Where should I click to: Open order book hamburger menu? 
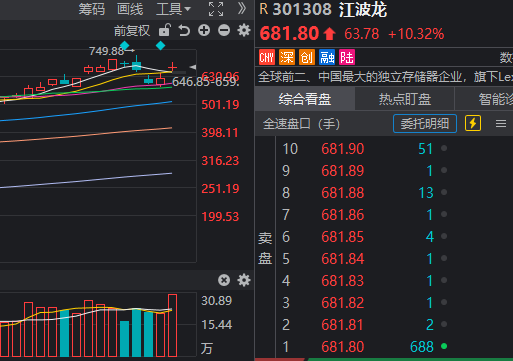501,124
